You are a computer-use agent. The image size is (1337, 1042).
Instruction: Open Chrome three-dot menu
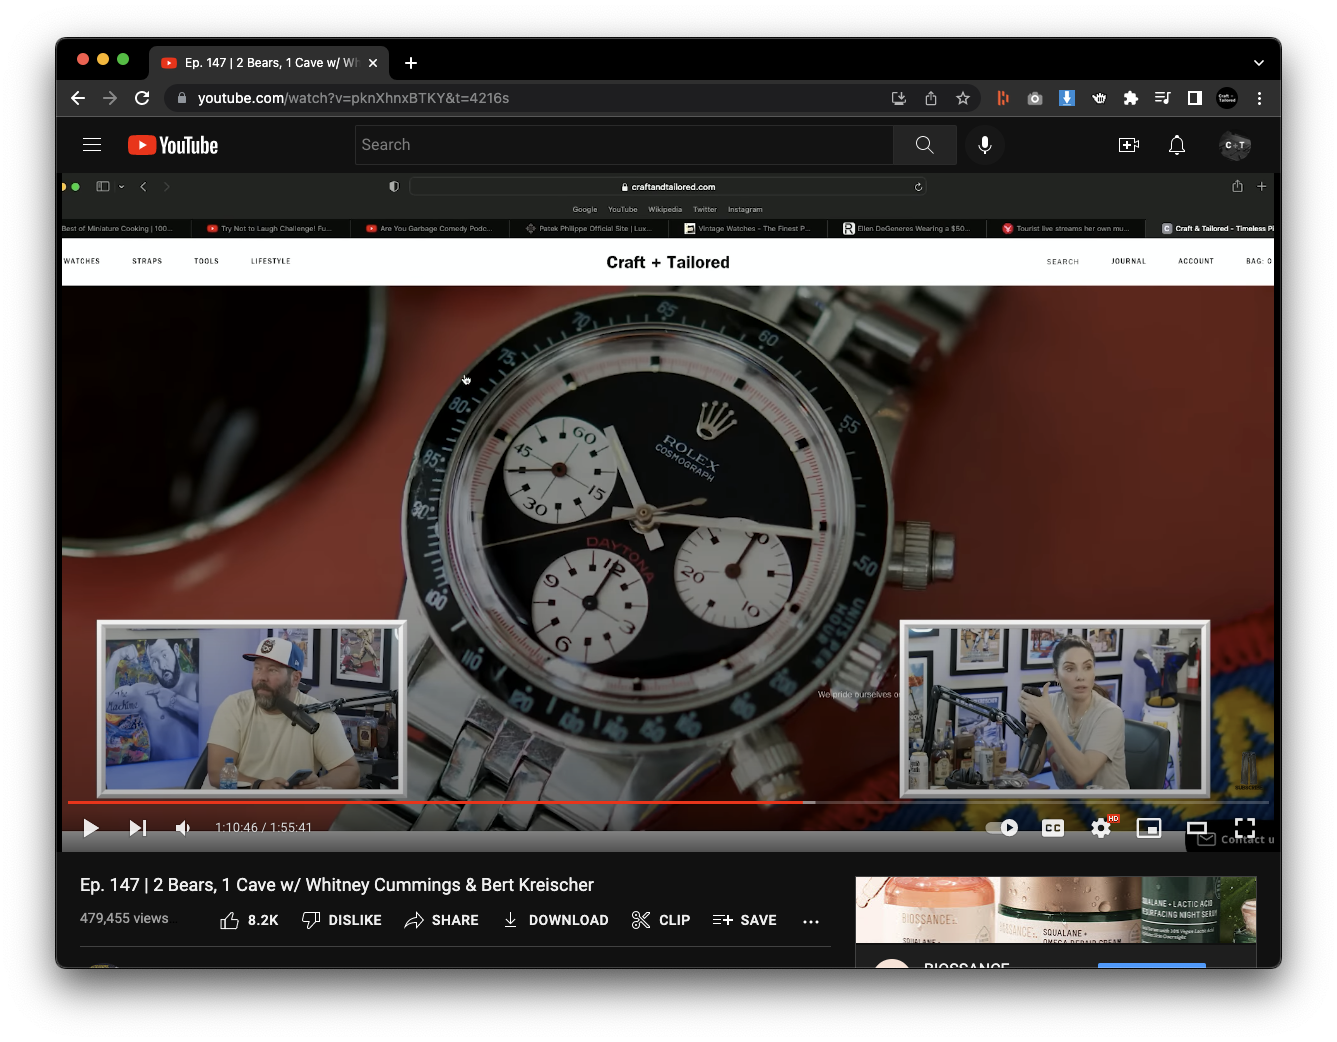coord(1259,98)
